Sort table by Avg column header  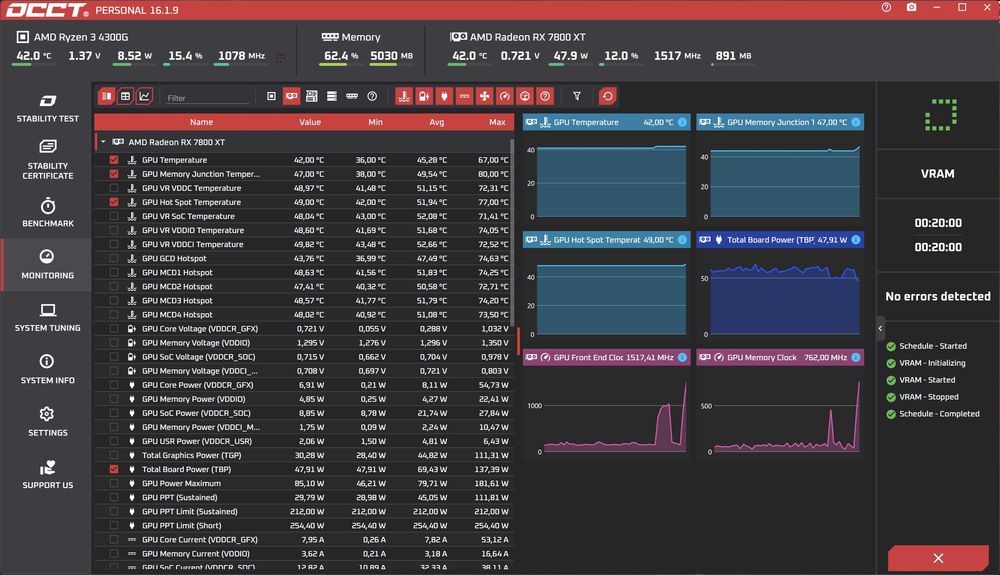tap(436, 122)
